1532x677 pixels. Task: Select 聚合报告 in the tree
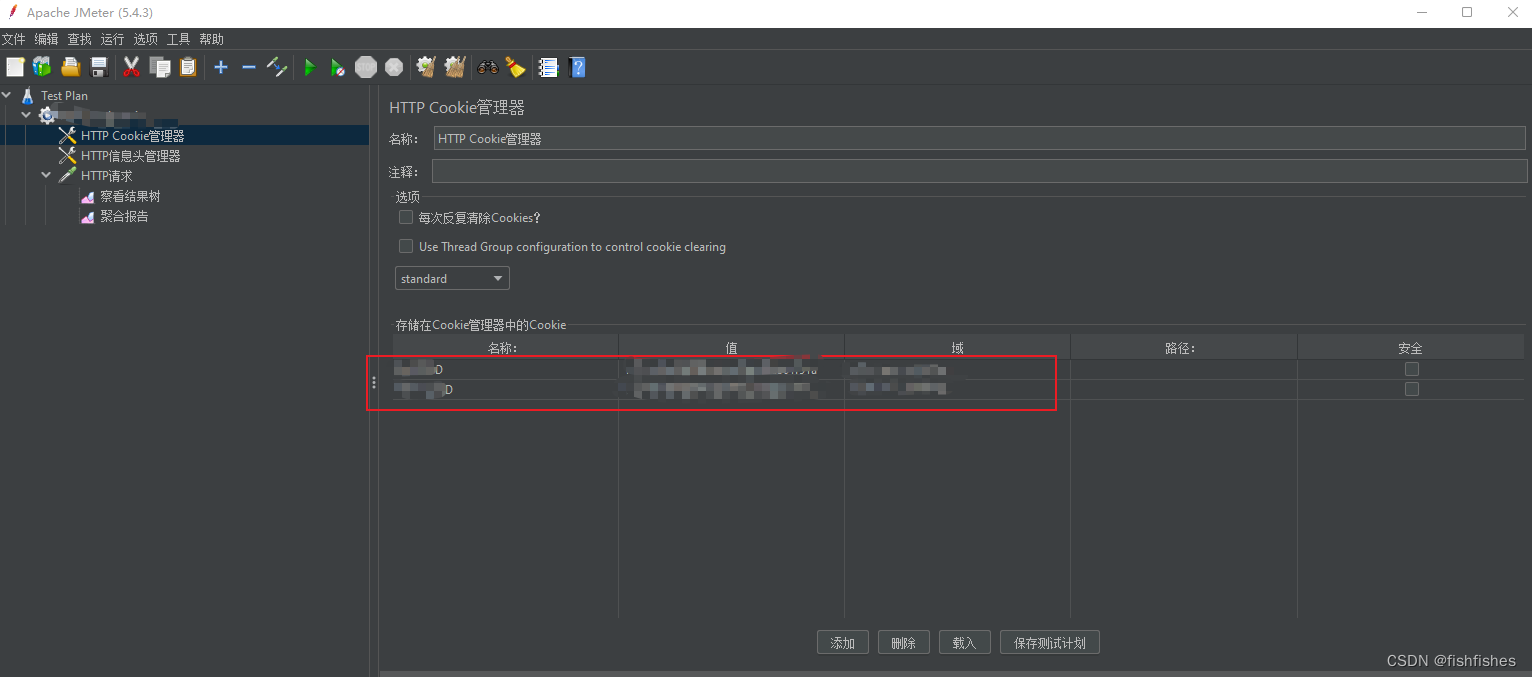point(124,217)
